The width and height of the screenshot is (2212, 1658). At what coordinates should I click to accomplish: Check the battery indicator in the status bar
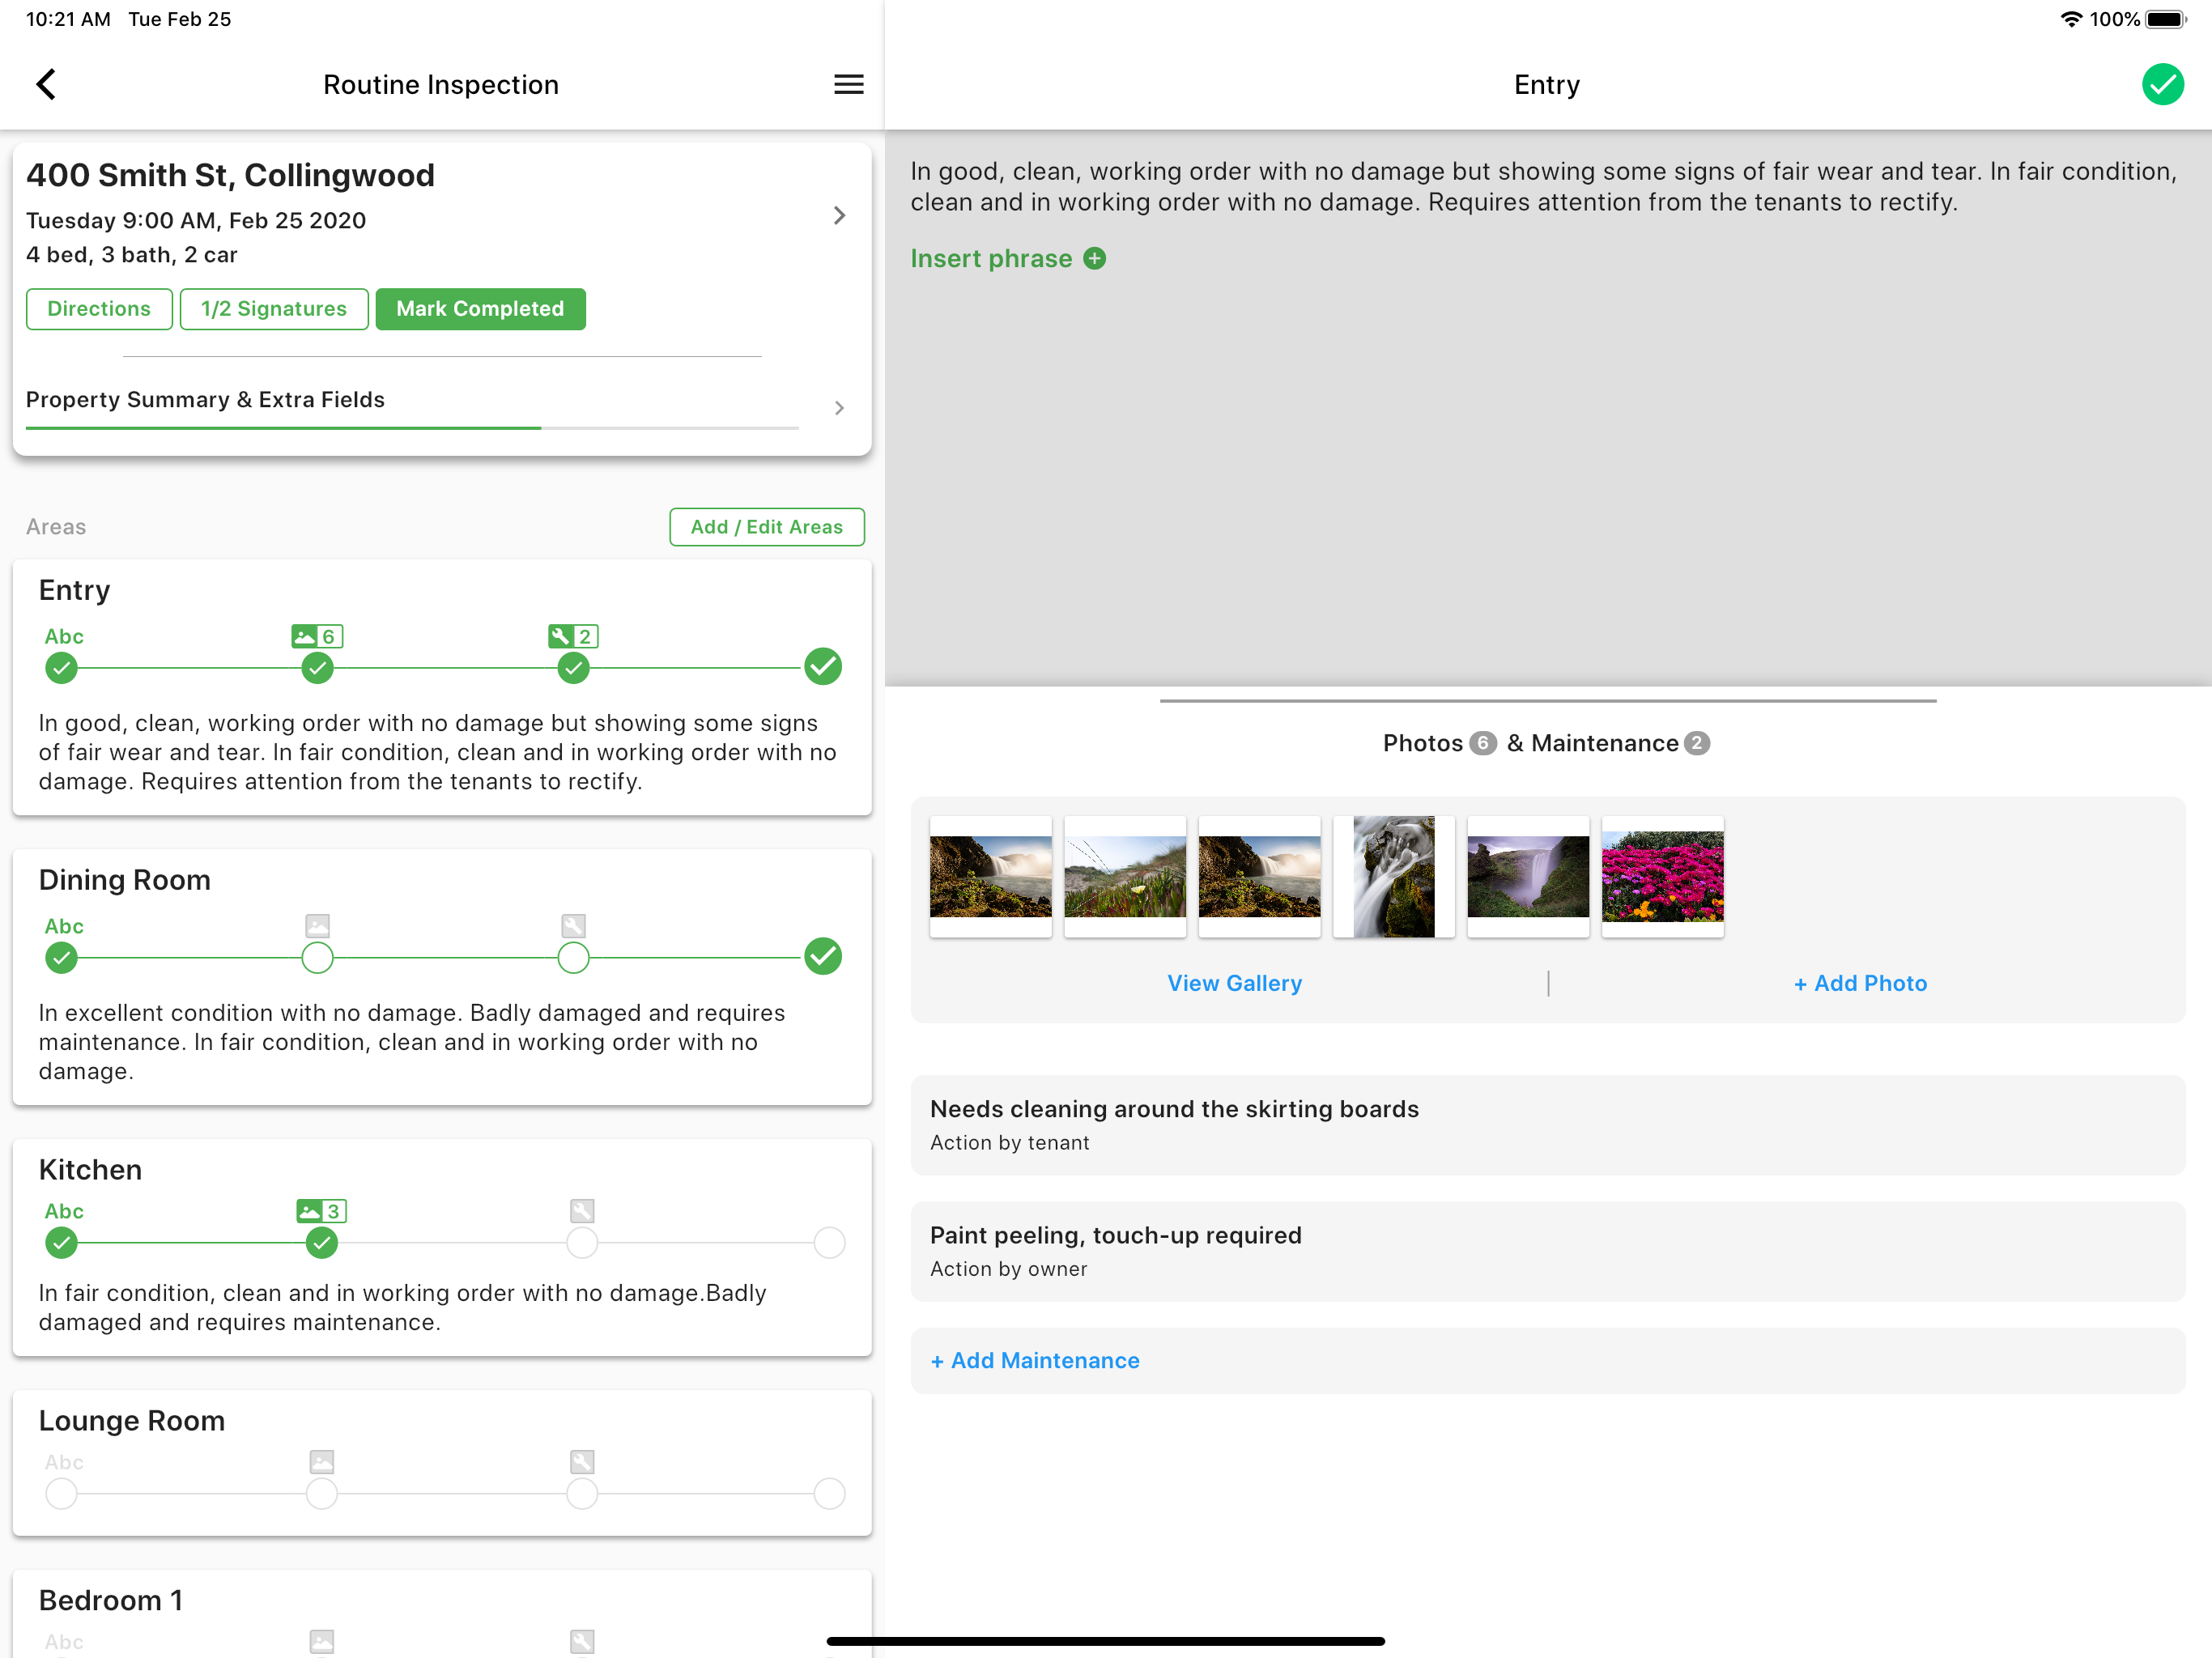pos(2166,19)
